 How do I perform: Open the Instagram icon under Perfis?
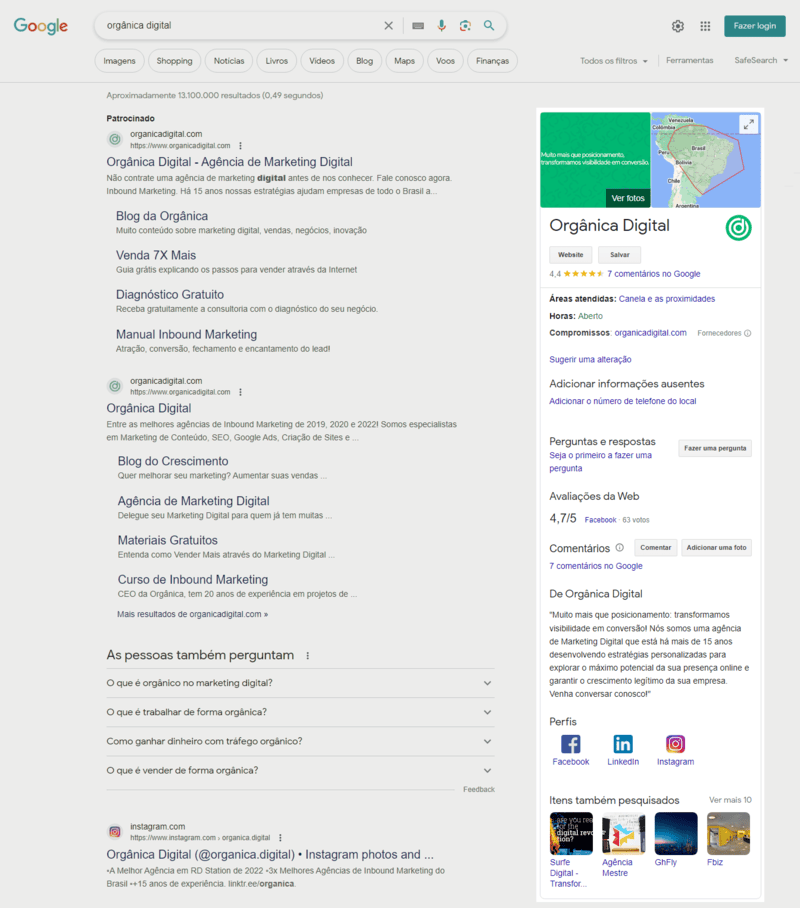coord(675,744)
